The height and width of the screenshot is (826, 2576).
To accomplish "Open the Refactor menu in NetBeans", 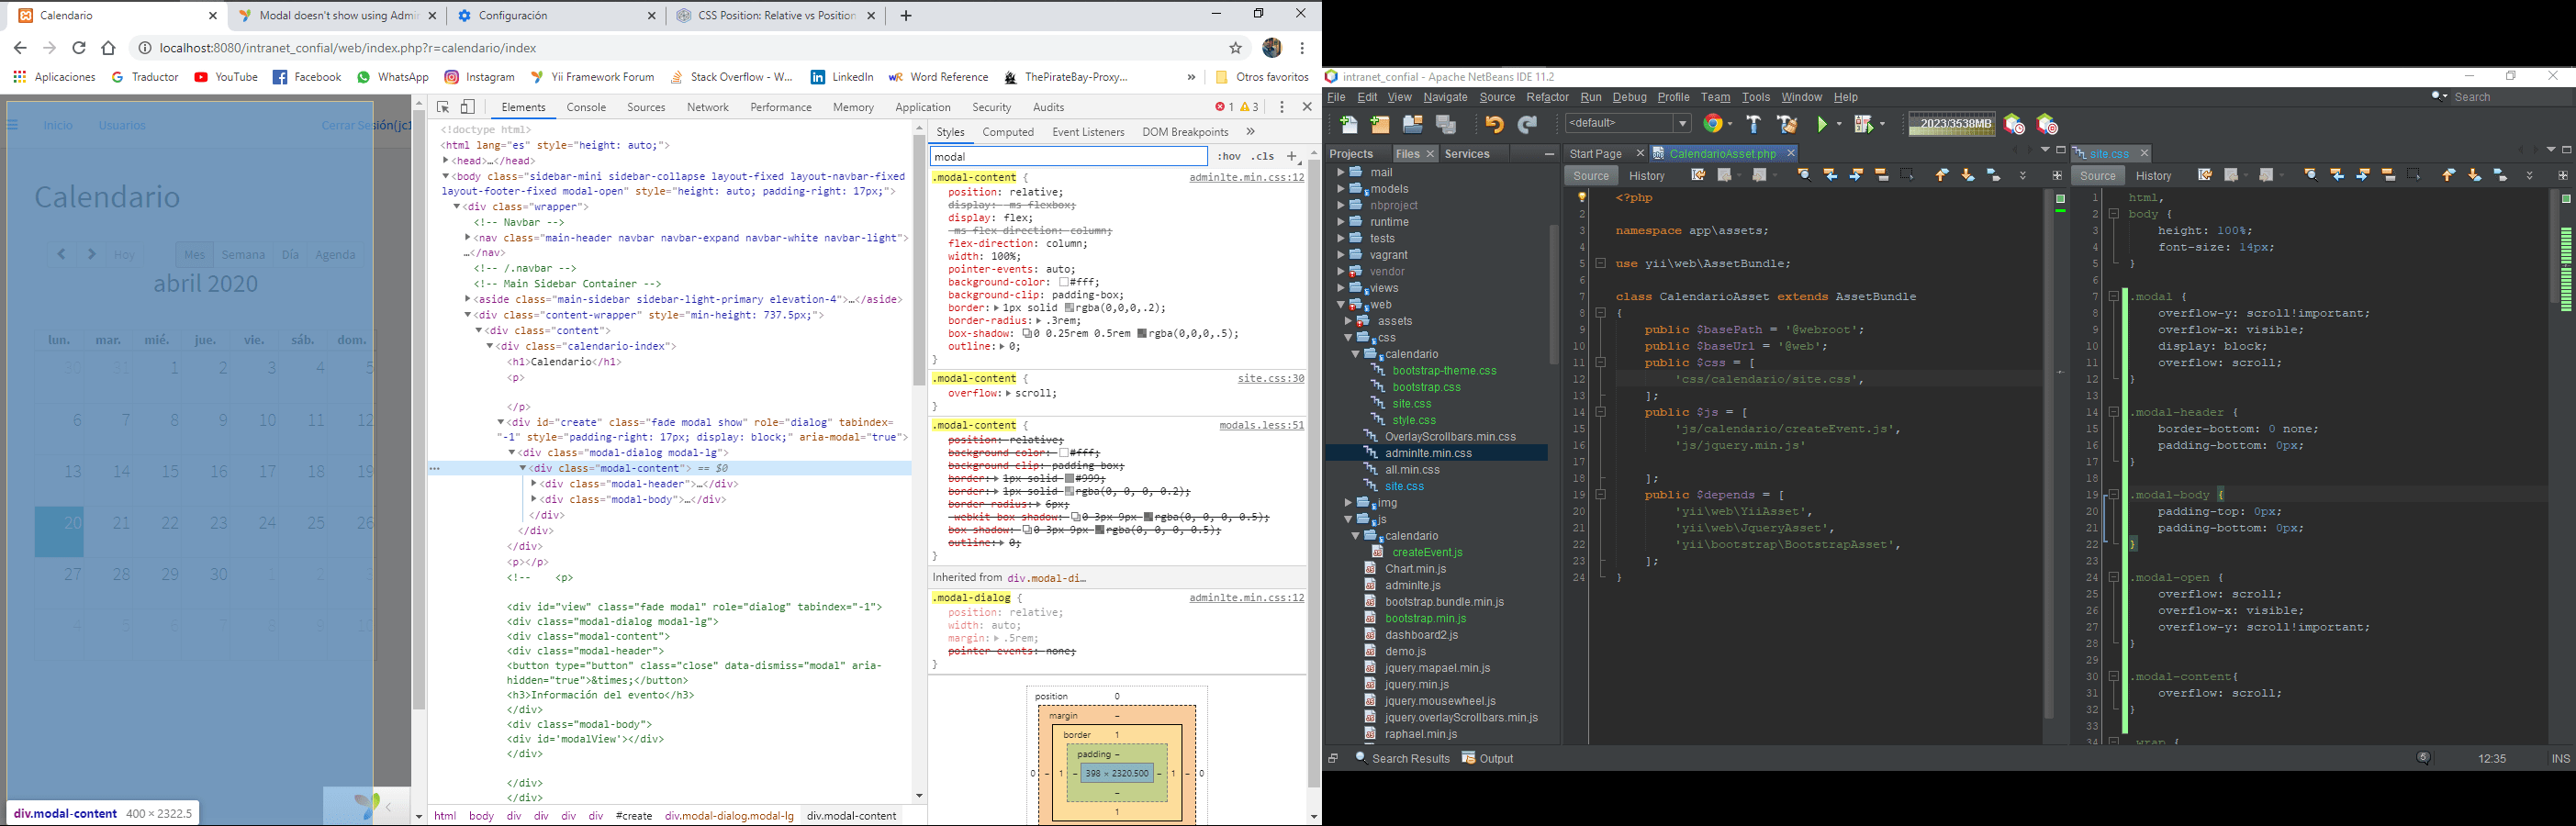I will click(1547, 97).
